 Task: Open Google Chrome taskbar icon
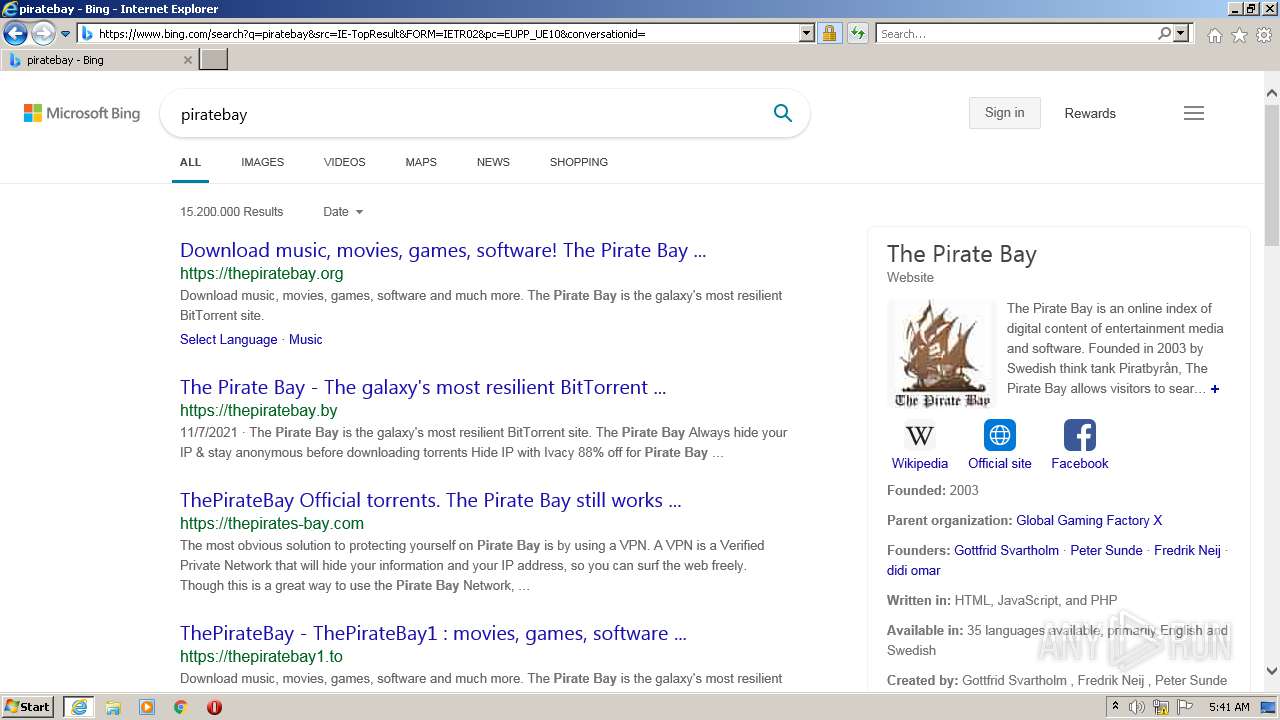tap(180, 707)
